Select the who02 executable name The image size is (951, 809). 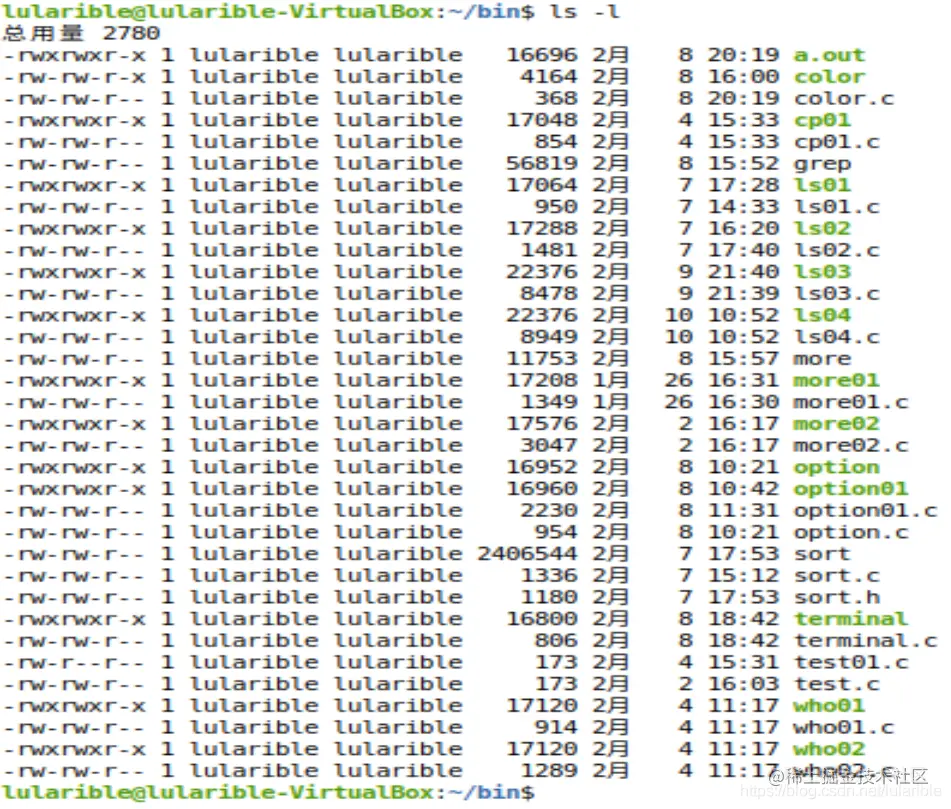[x=828, y=749]
